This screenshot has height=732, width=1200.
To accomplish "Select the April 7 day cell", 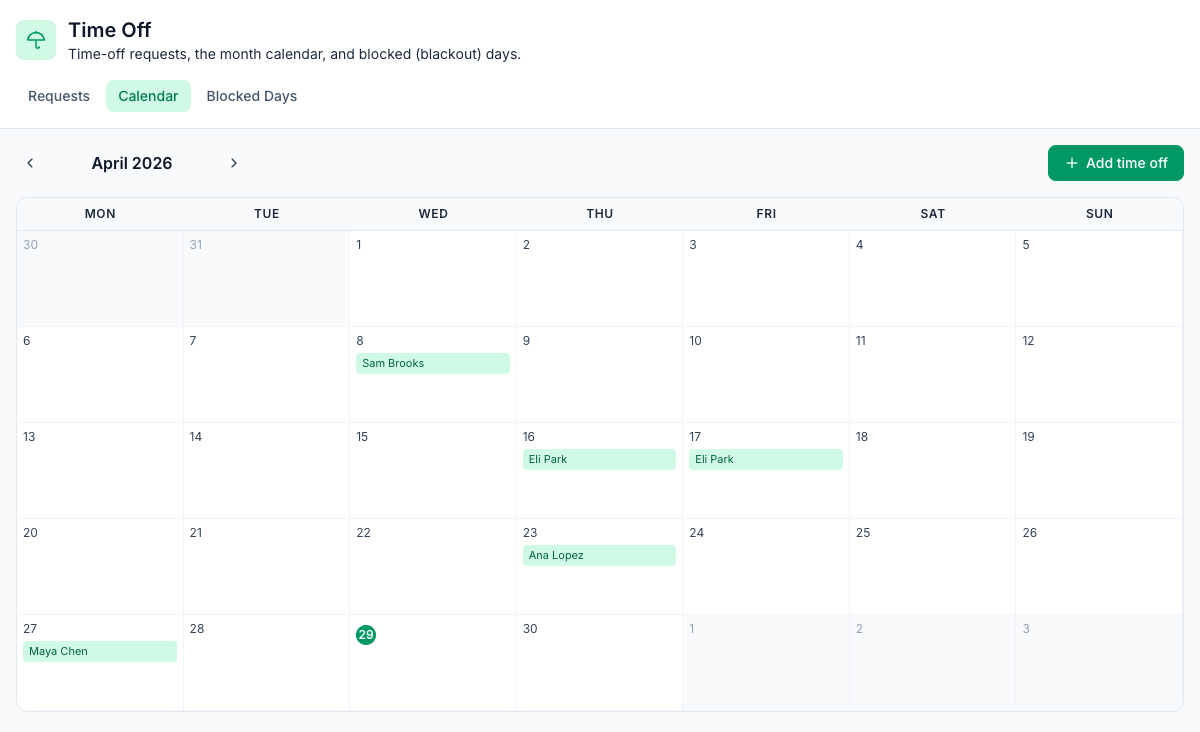I will (267, 375).
